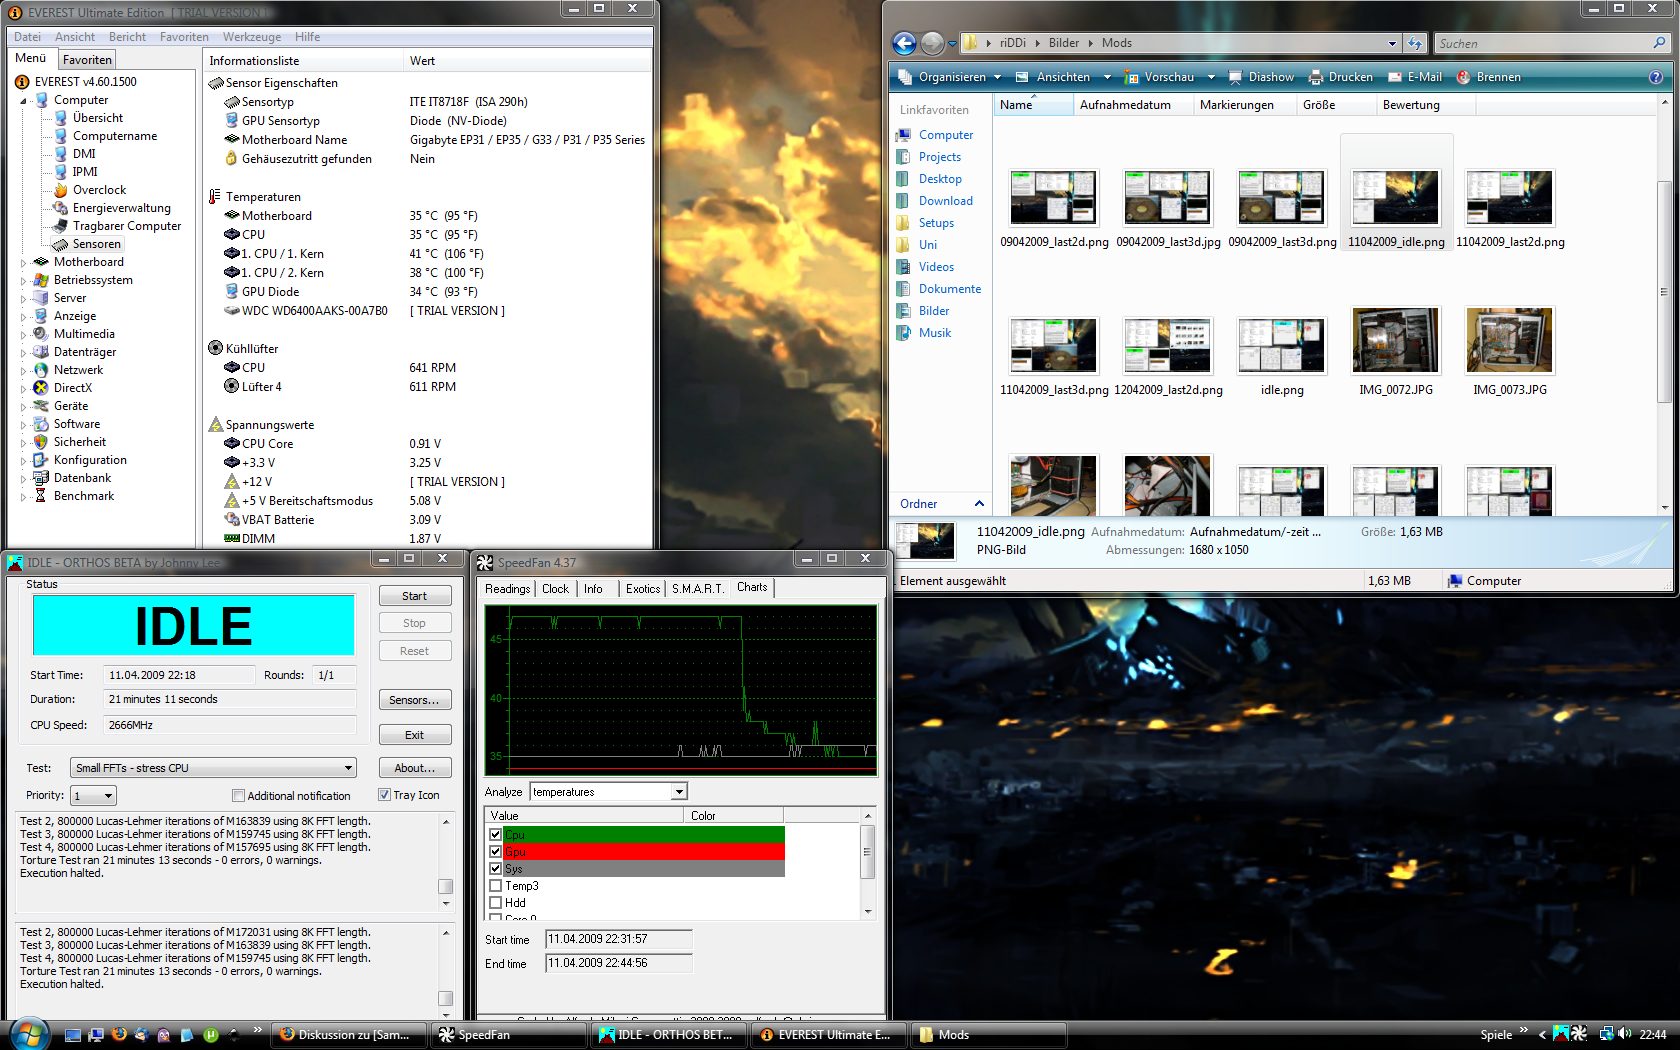1680x1050 pixels.
Task: Click the Brennen disc icon in Explorer toolbar
Action: 1464,77
